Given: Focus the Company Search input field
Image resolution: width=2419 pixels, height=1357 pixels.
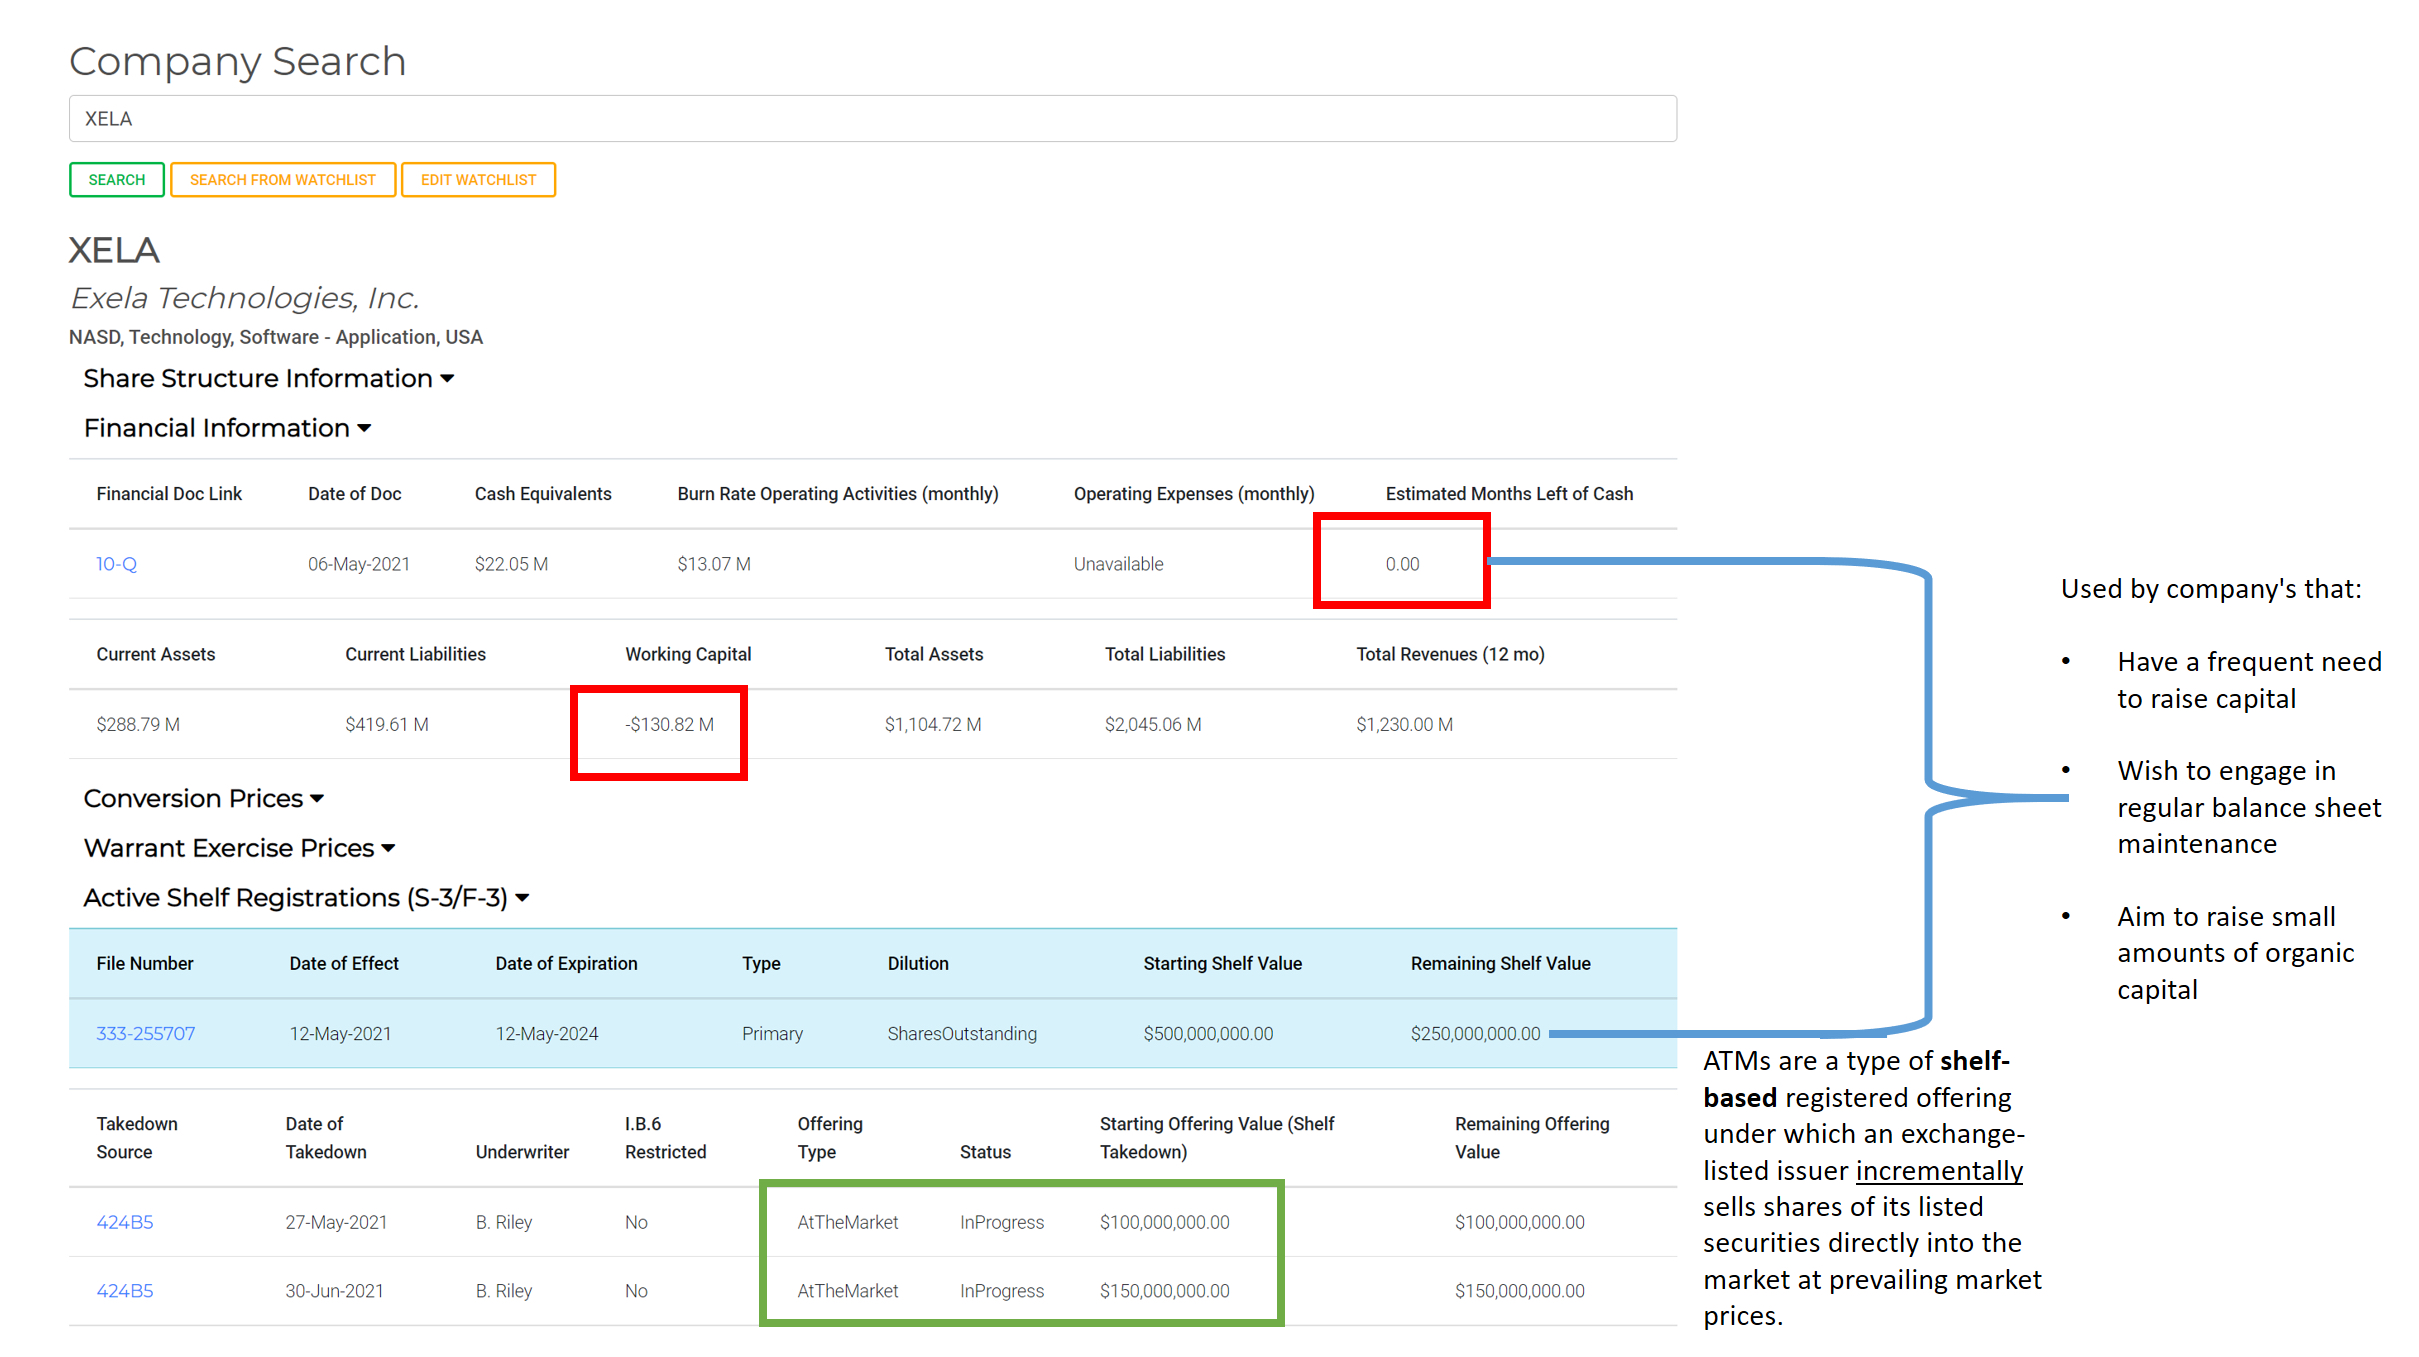Looking at the screenshot, I should coord(872,119).
